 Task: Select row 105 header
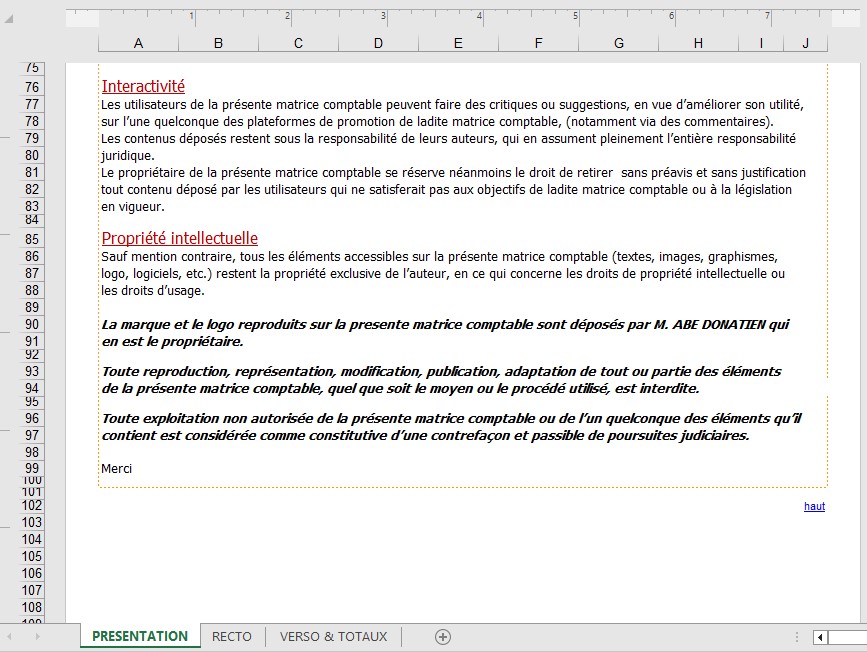click(32, 556)
